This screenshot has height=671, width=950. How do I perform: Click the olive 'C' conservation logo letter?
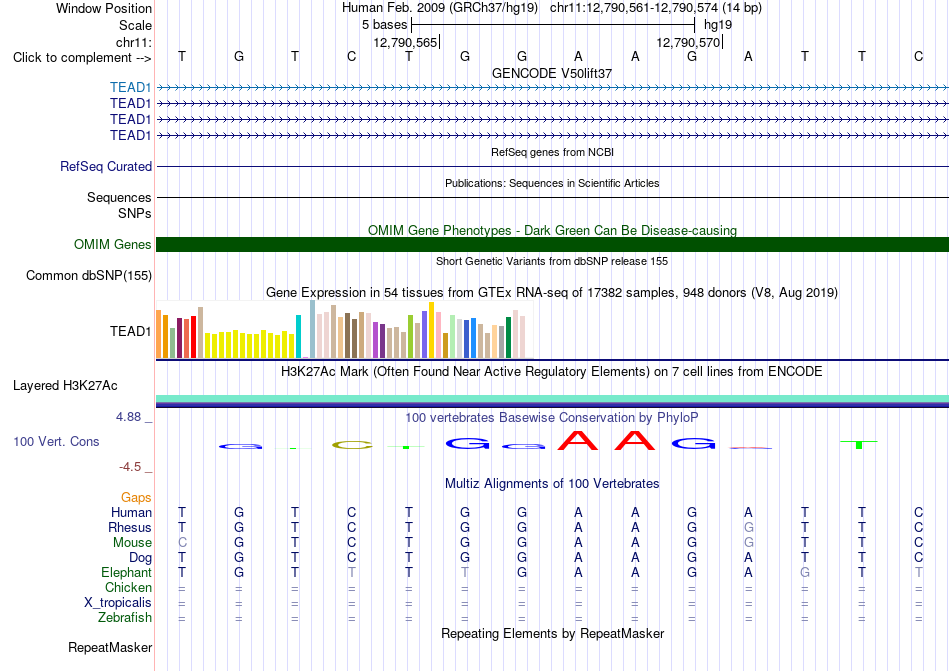coord(353,446)
